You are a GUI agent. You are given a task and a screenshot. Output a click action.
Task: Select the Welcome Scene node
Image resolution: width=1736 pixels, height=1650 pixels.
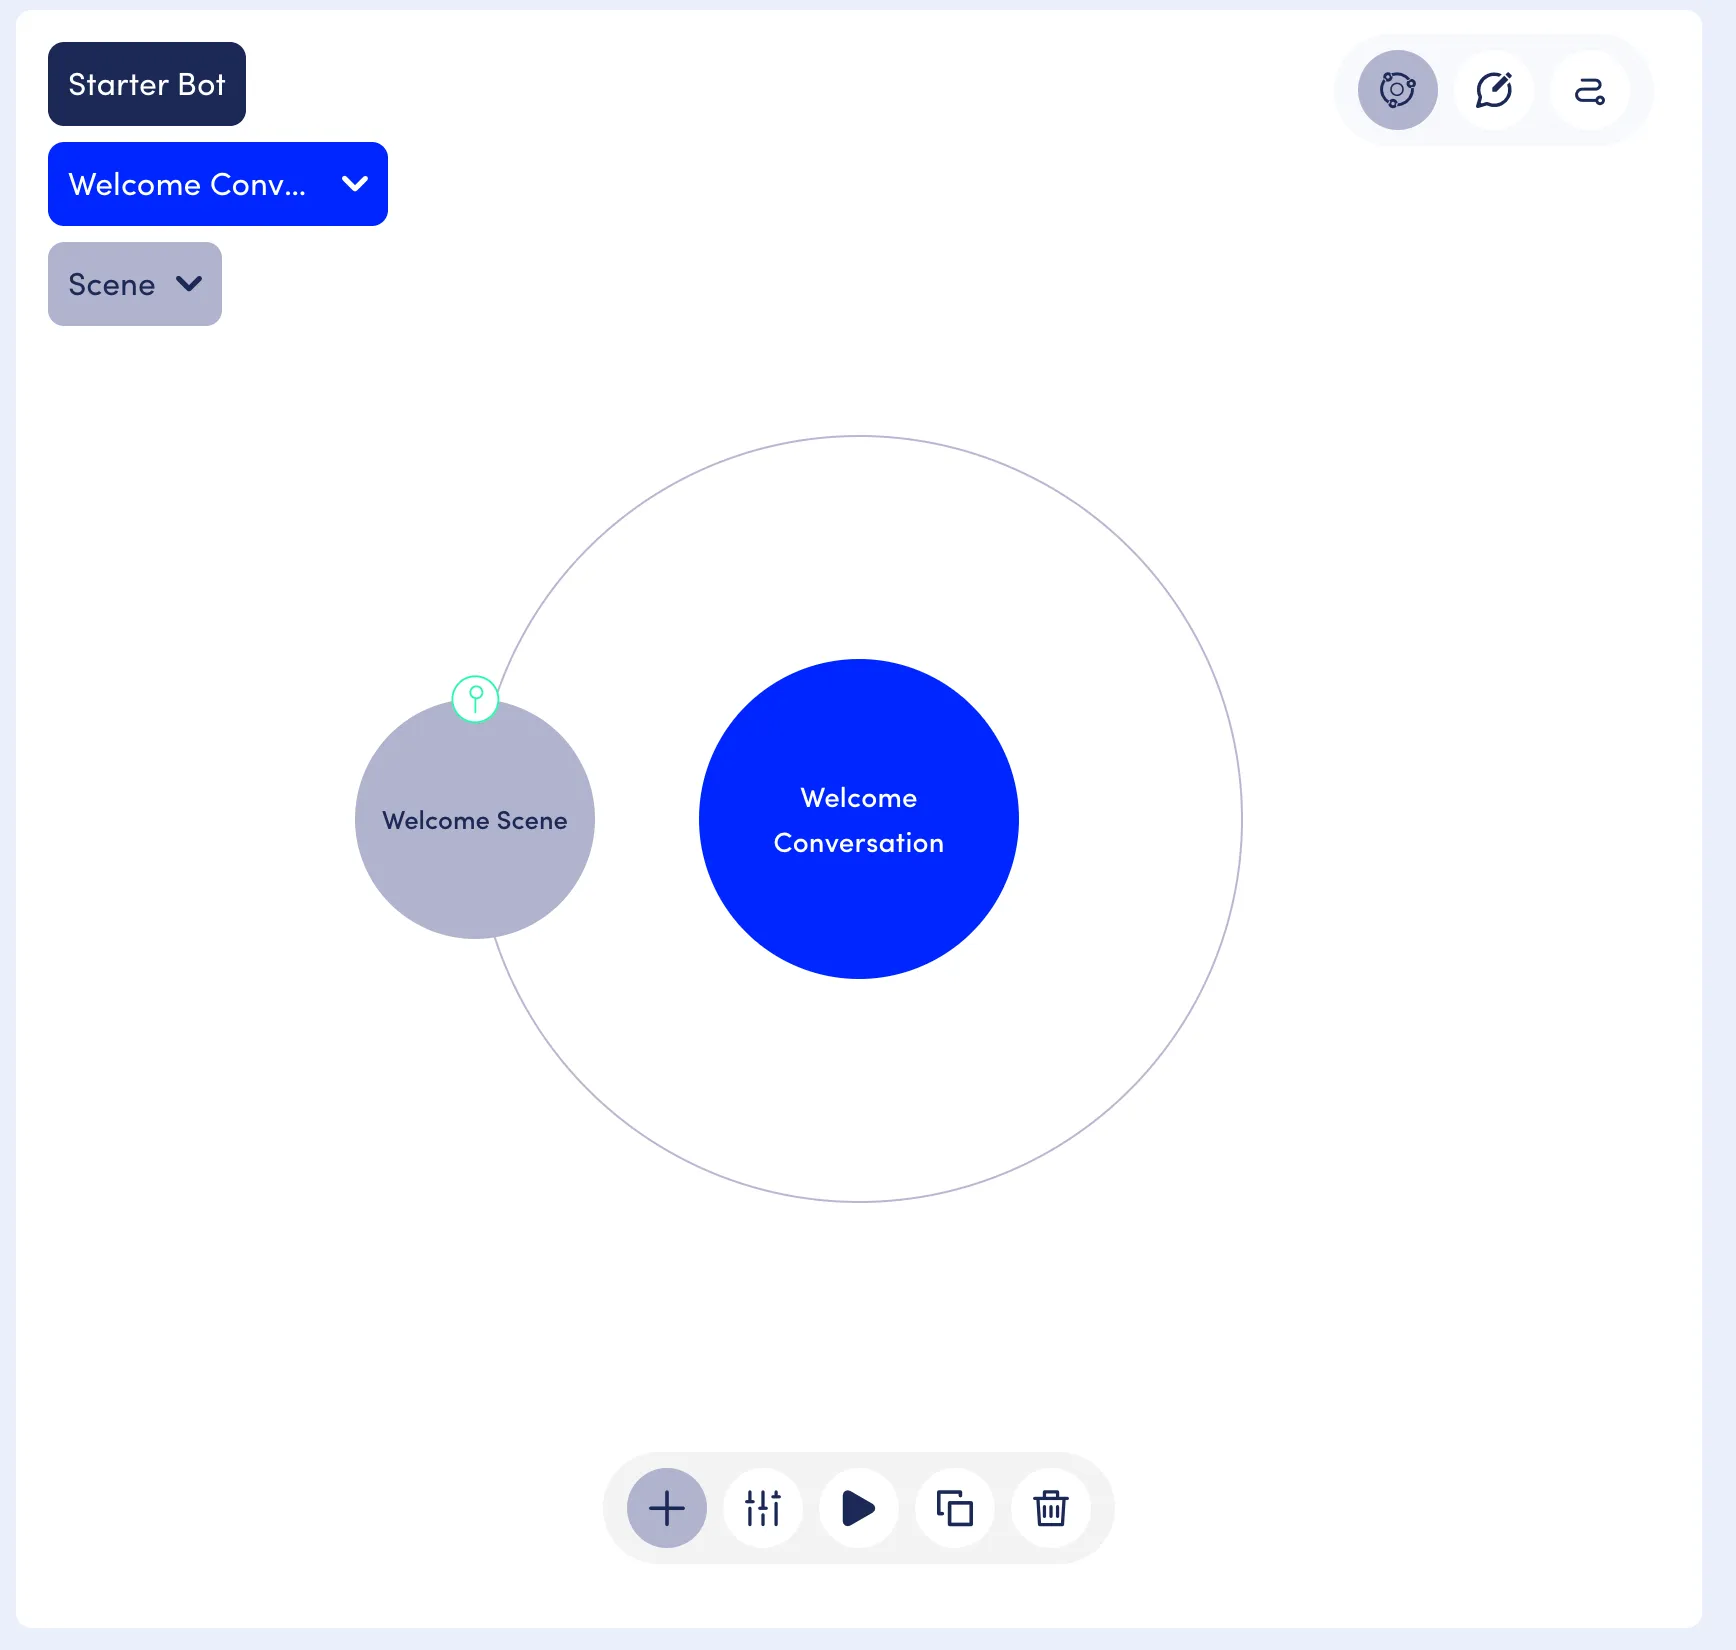[x=475, y=819]
